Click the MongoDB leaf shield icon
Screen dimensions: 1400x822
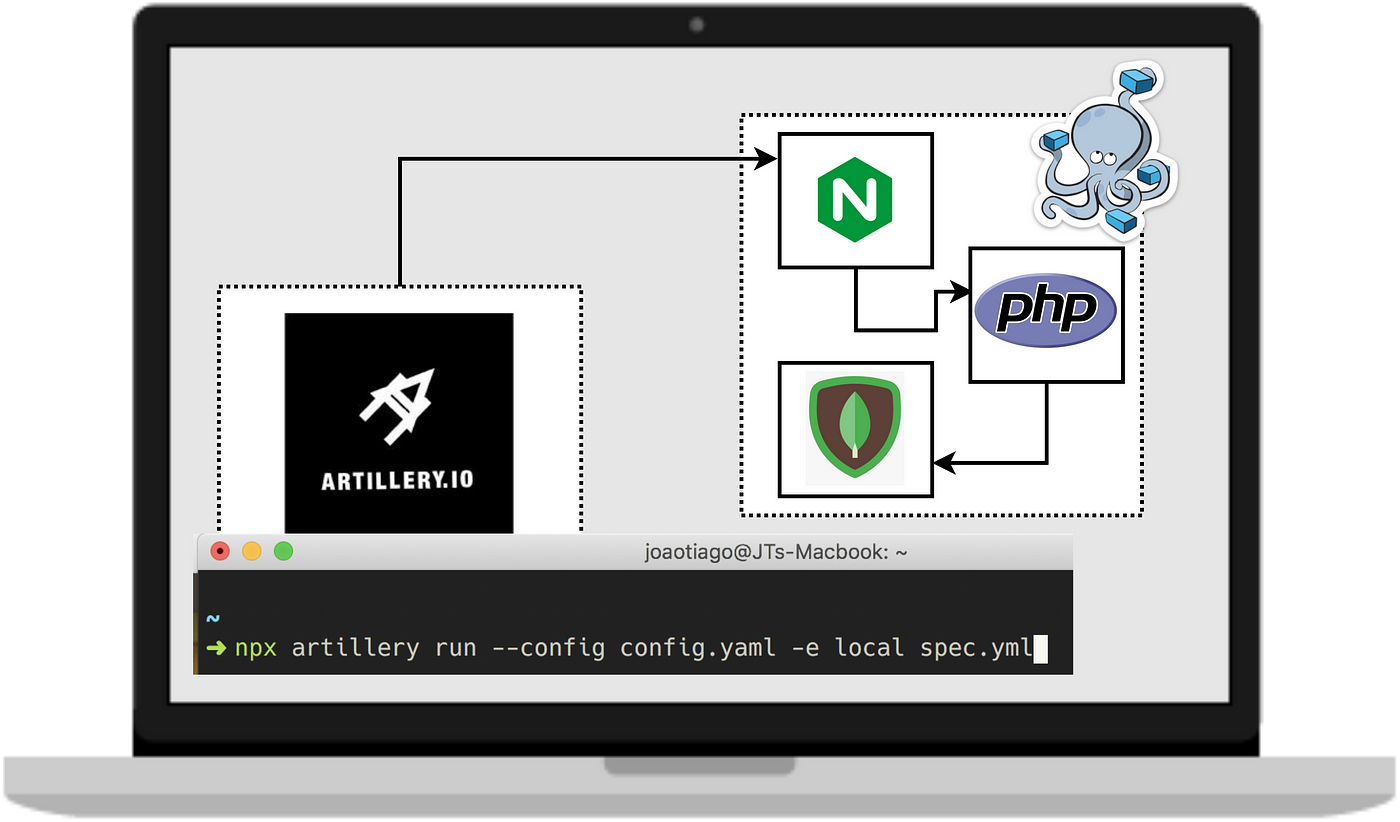854,428
